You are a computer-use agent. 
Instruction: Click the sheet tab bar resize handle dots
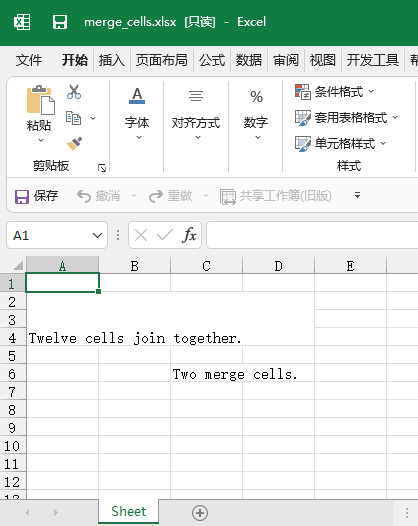pos(407,513)
